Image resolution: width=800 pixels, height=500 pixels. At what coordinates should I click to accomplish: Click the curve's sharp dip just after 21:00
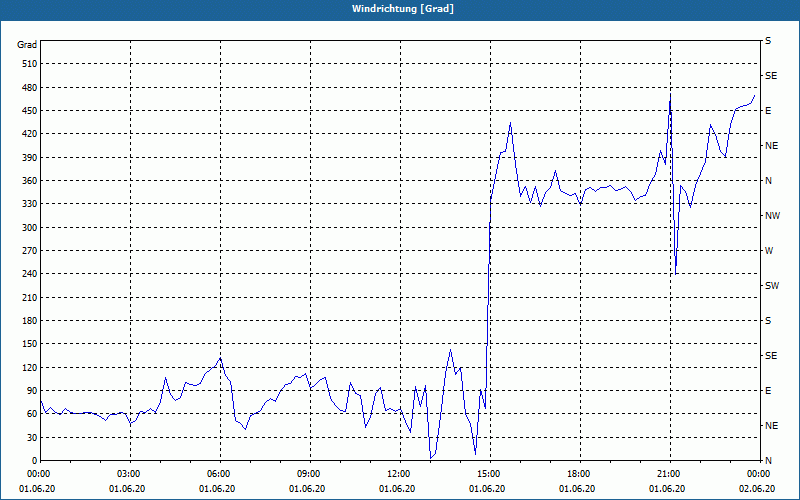coord(676,274)
